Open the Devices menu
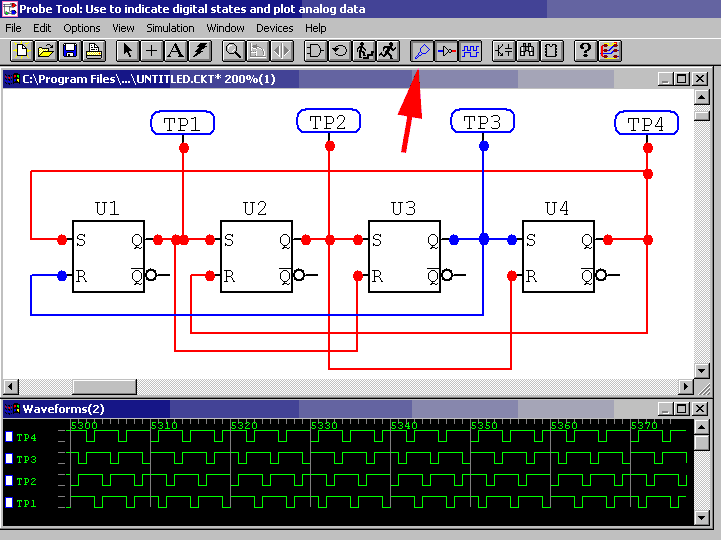 (275, 28)
